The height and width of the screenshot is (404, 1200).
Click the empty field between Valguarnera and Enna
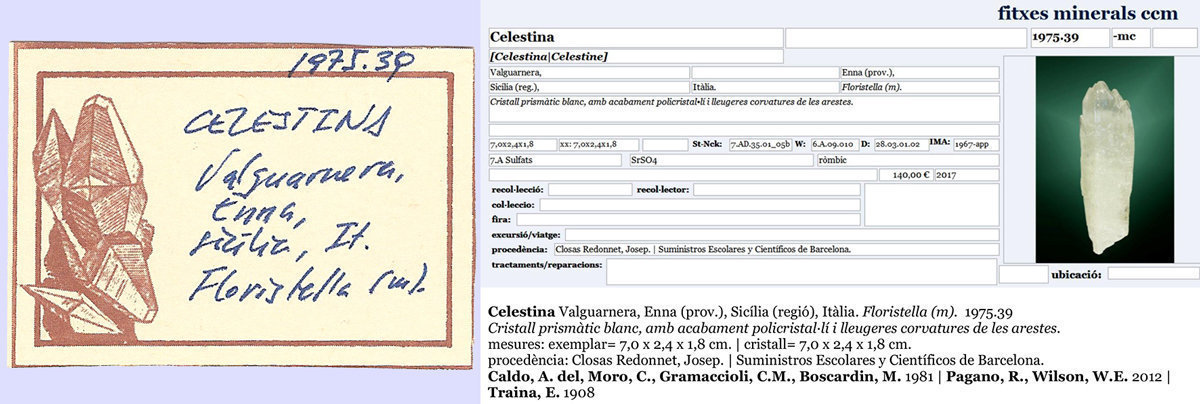click(764, 72)
